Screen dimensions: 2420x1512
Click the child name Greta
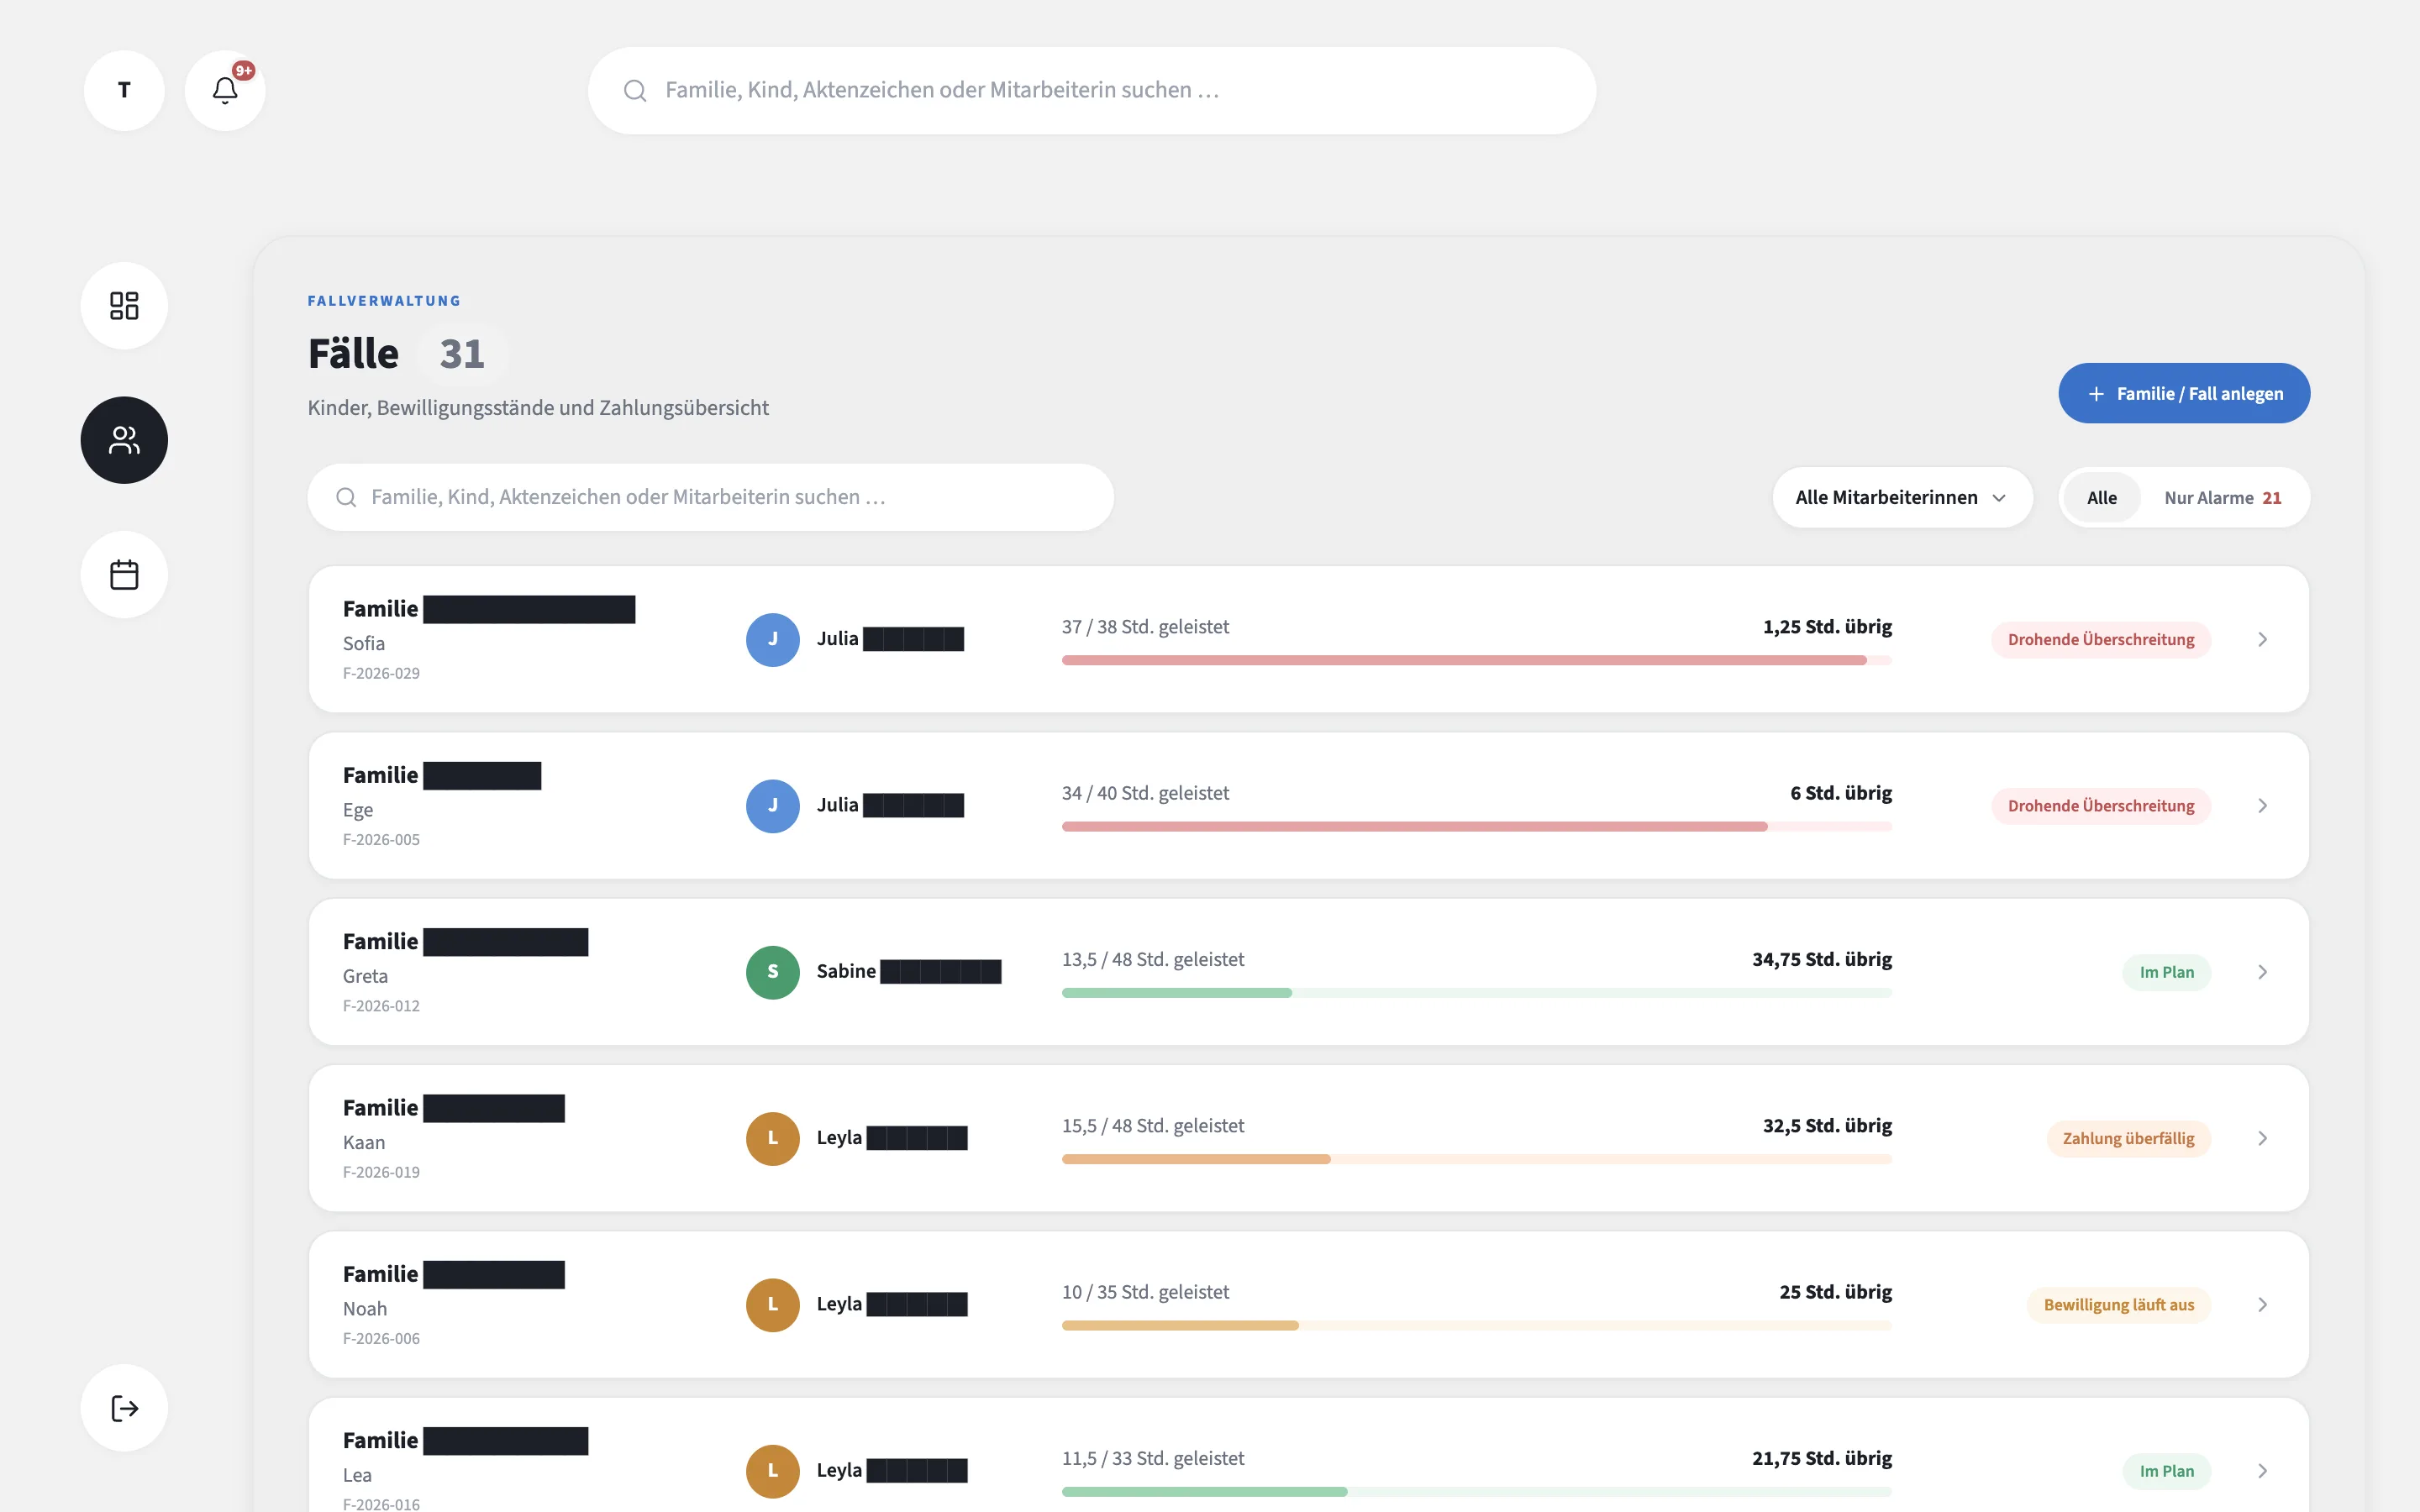tap(365, 975)
